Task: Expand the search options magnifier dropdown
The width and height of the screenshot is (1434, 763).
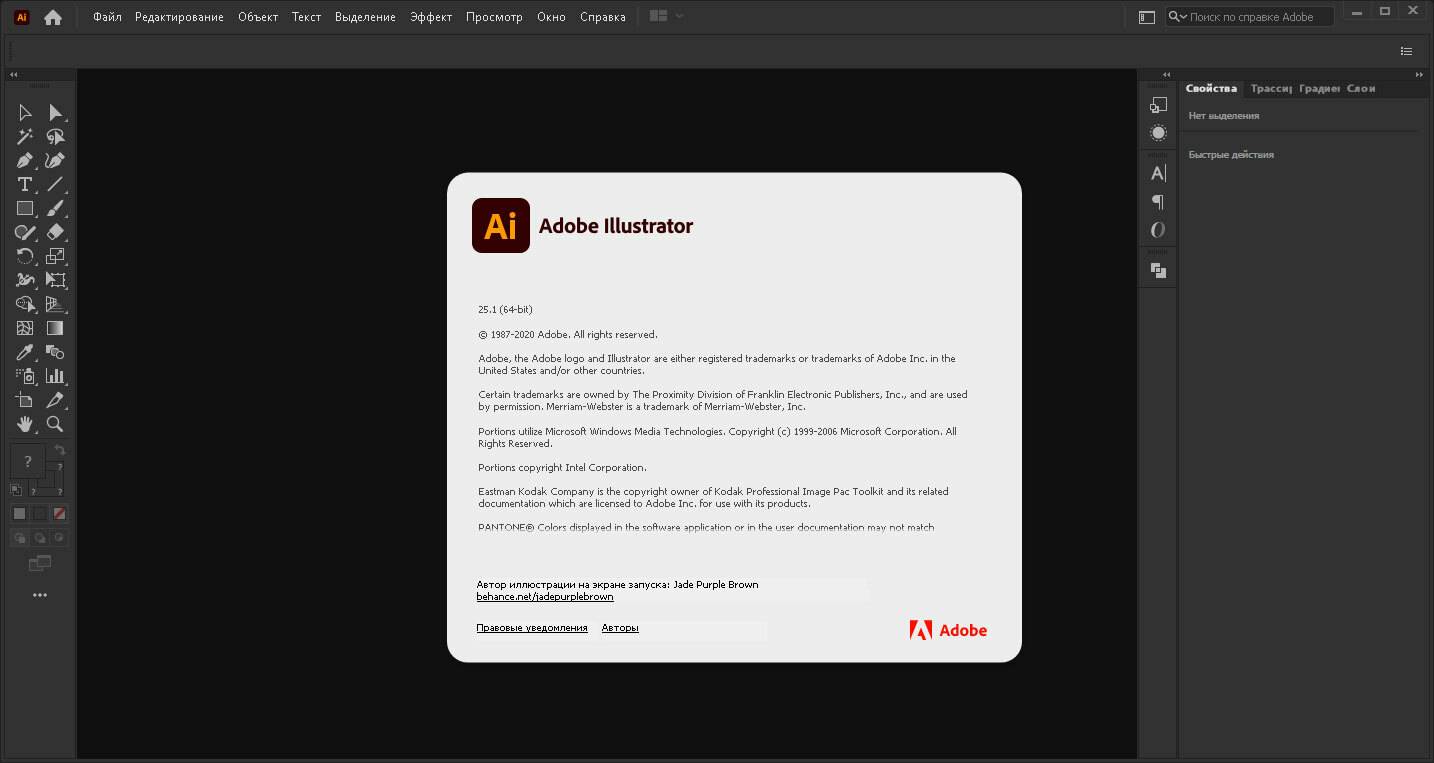Action: pos(1178,17)
